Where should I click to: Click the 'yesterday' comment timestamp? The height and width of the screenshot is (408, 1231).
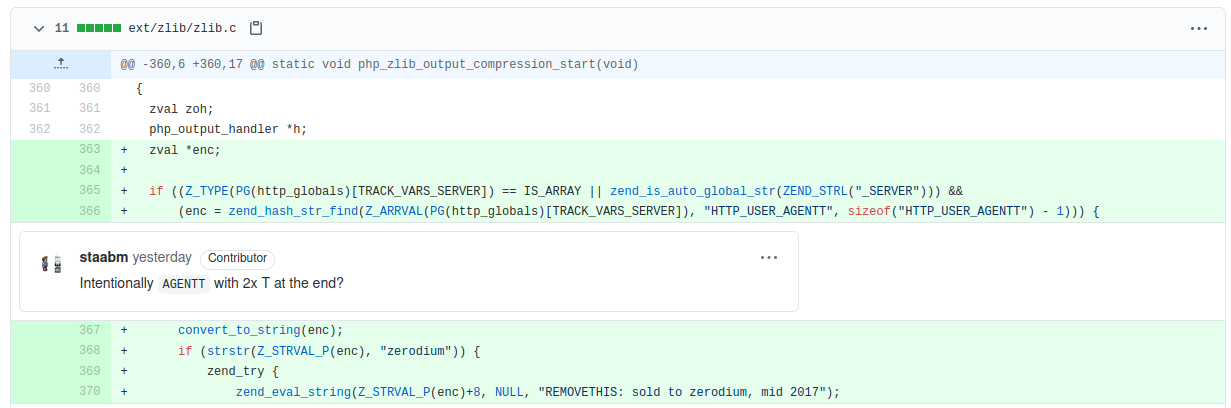[x=162, y=257]
